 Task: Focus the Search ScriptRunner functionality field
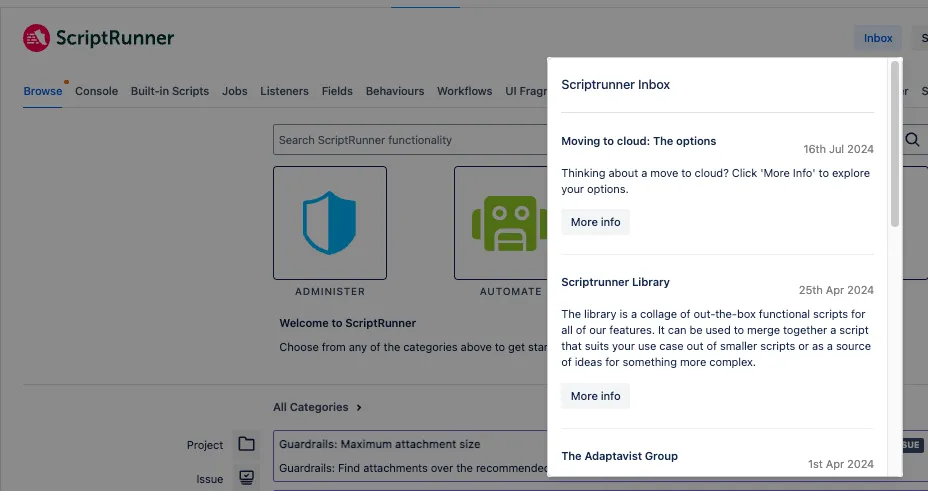[410, 140]
